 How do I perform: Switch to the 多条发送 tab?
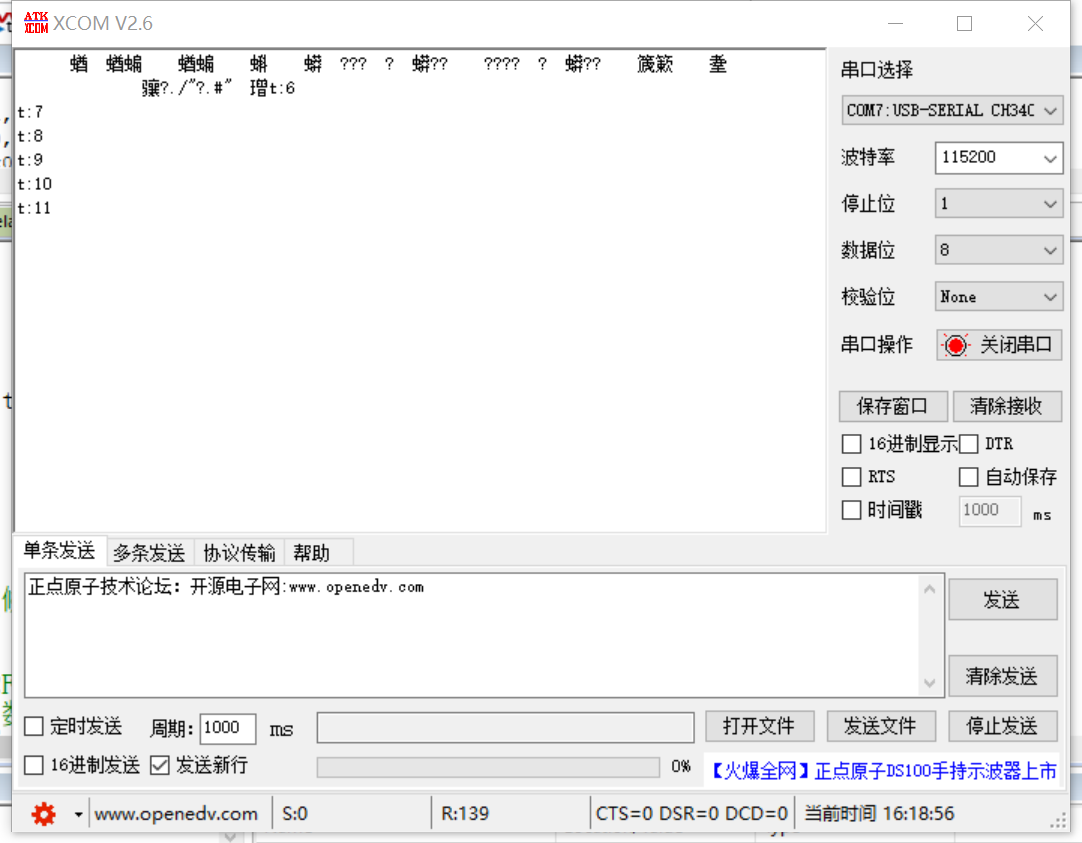point(148,551)
